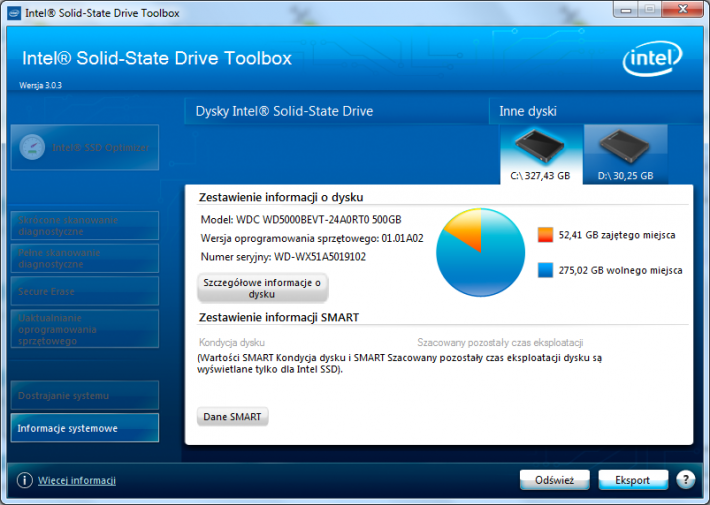Screen dimensions: 710x505
Task: Click the Wersja 3.0.3 version text
Action: point(40,85)
